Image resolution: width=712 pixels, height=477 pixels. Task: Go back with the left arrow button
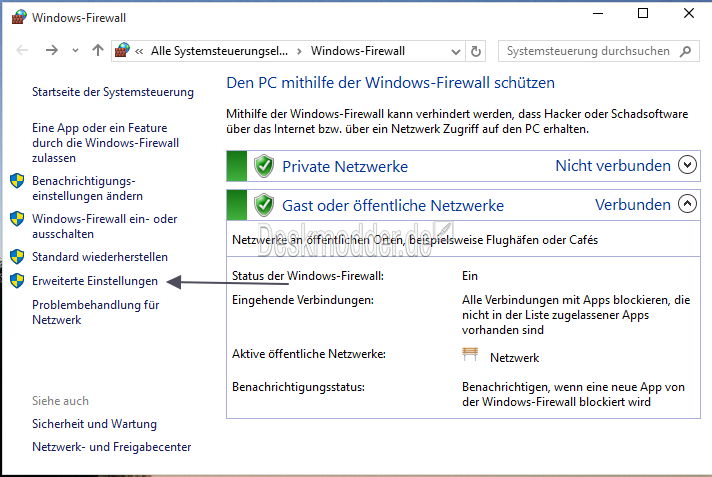pyautogui.click(x=22, y=50)
